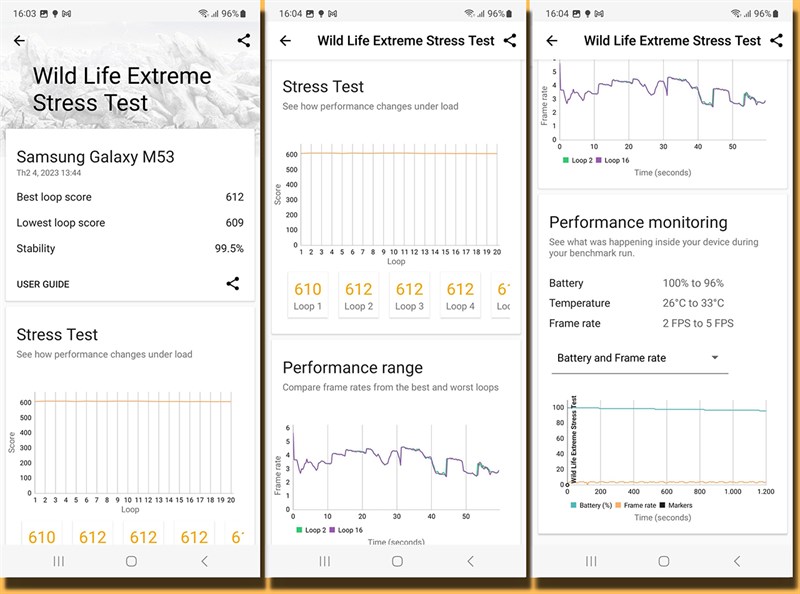Tap back arrow on first phone screen
This screenshot has height=594, width=800.
pos(19,41)
